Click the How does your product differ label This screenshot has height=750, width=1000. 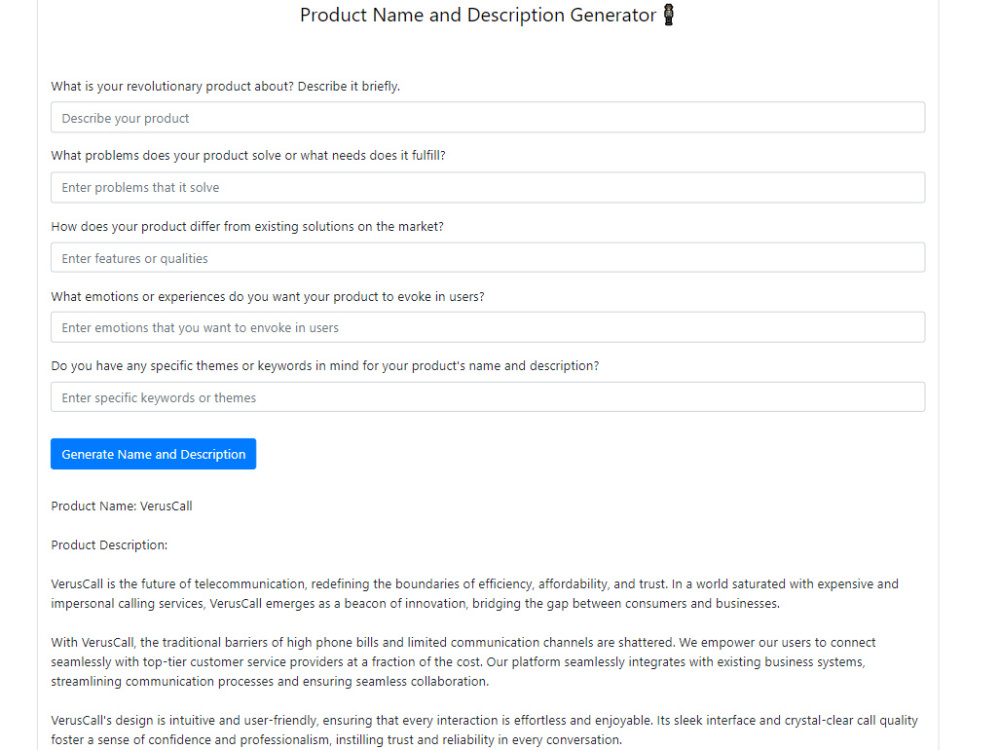point(247,226)
